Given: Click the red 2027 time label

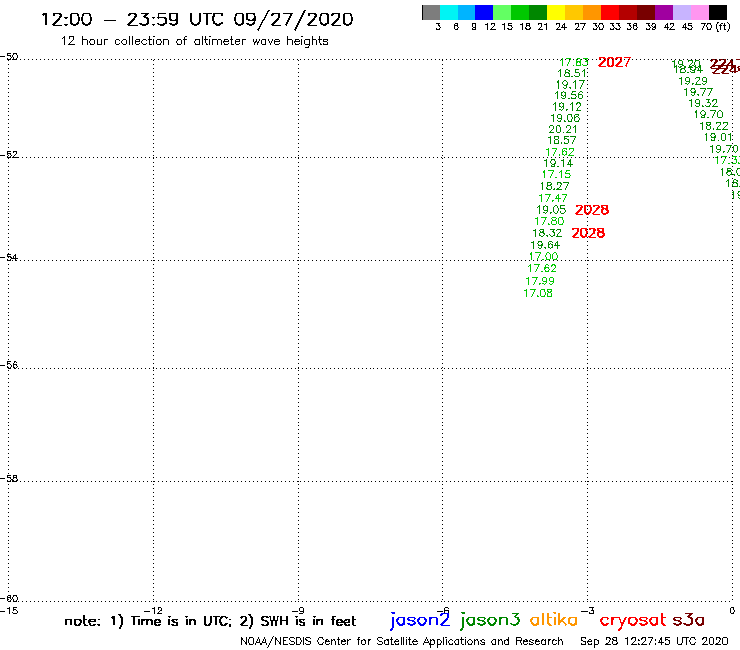Looking at the screenshot, I should click(x=614, y=62).
